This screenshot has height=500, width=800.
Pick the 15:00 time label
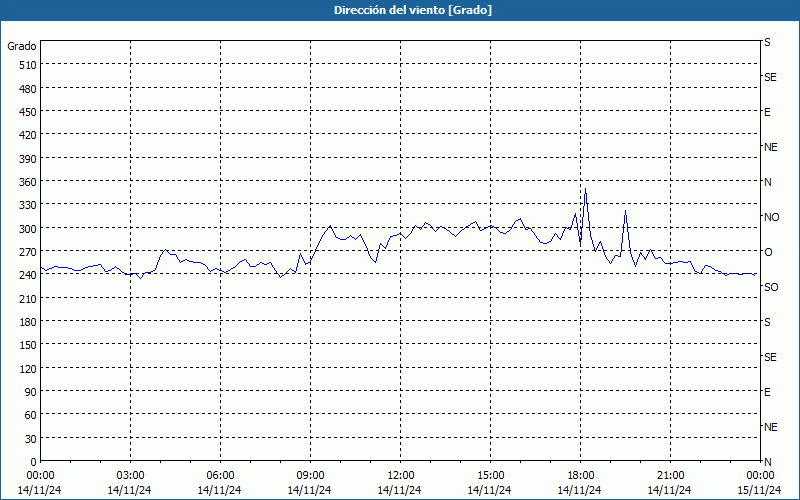point(490,476)
